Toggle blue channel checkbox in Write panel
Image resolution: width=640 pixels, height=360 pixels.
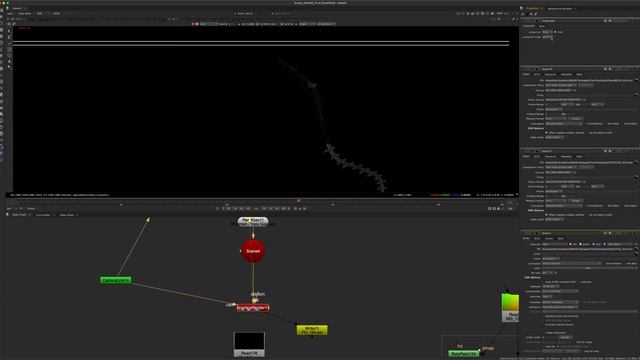pos(593,244)
